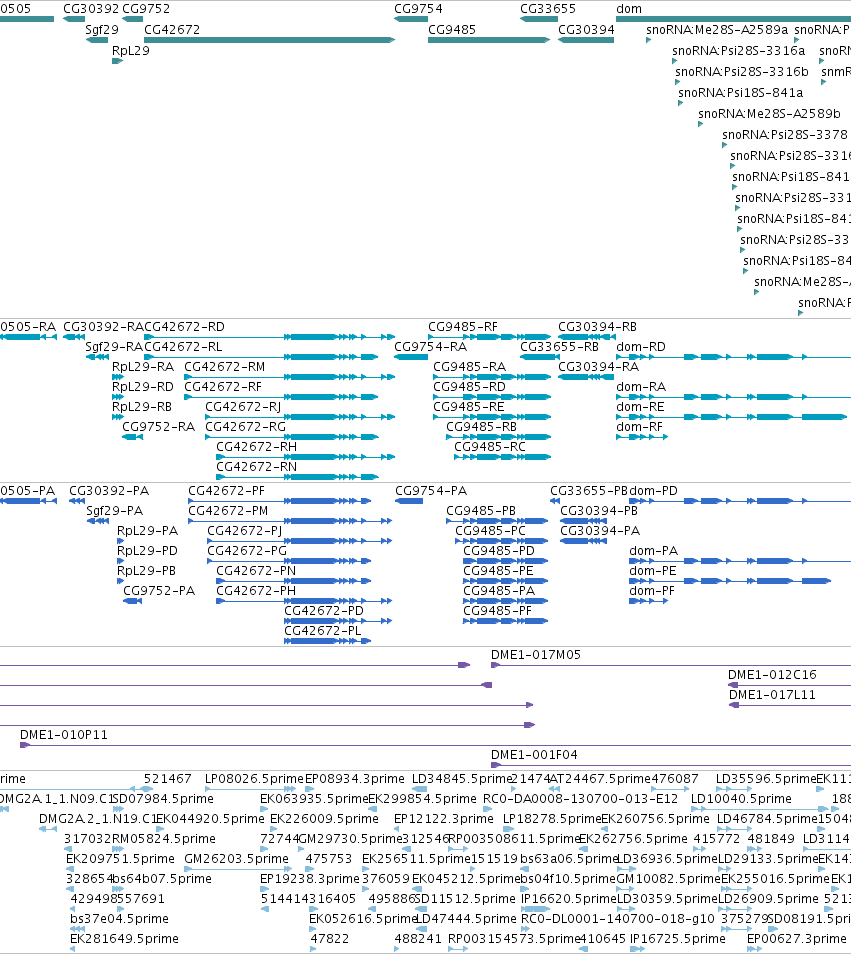Click the CG9754 gene label
This screenshot has width=851, height=954.
click(x=419, y=9)
